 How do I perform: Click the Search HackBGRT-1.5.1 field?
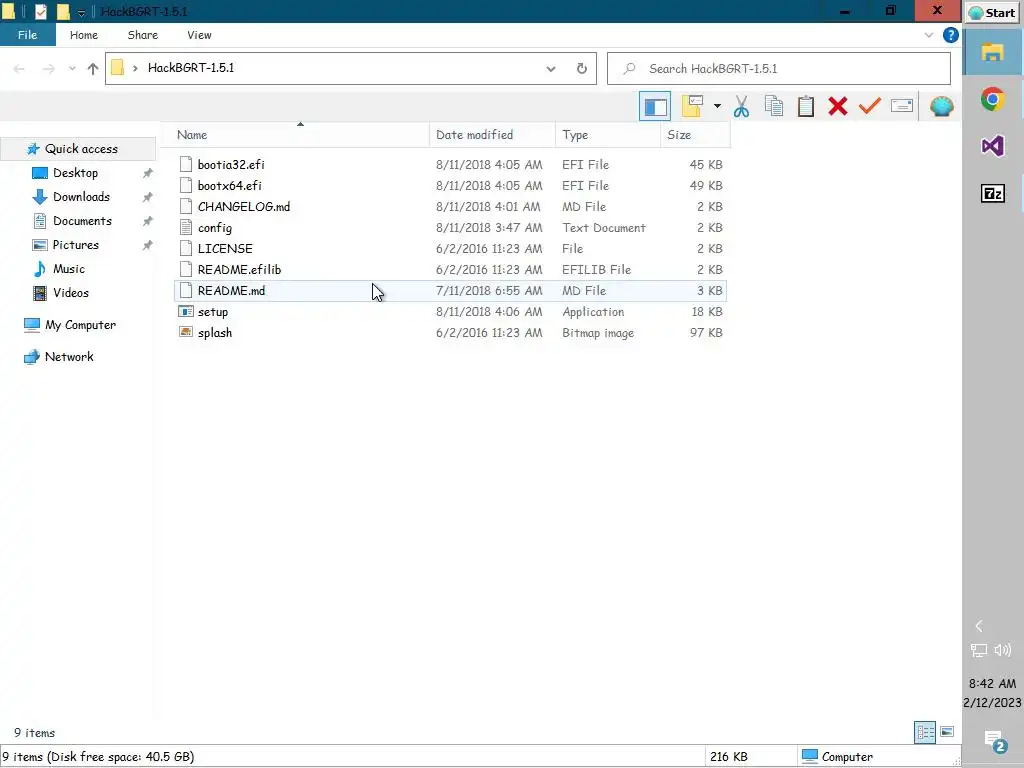click(x=778, y=69)
